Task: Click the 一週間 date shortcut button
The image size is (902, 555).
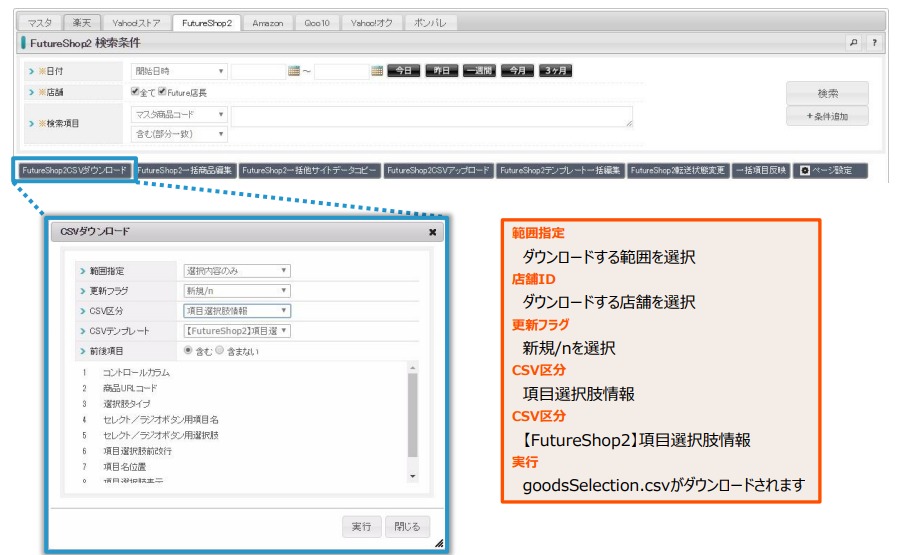Action: point(479,71)
